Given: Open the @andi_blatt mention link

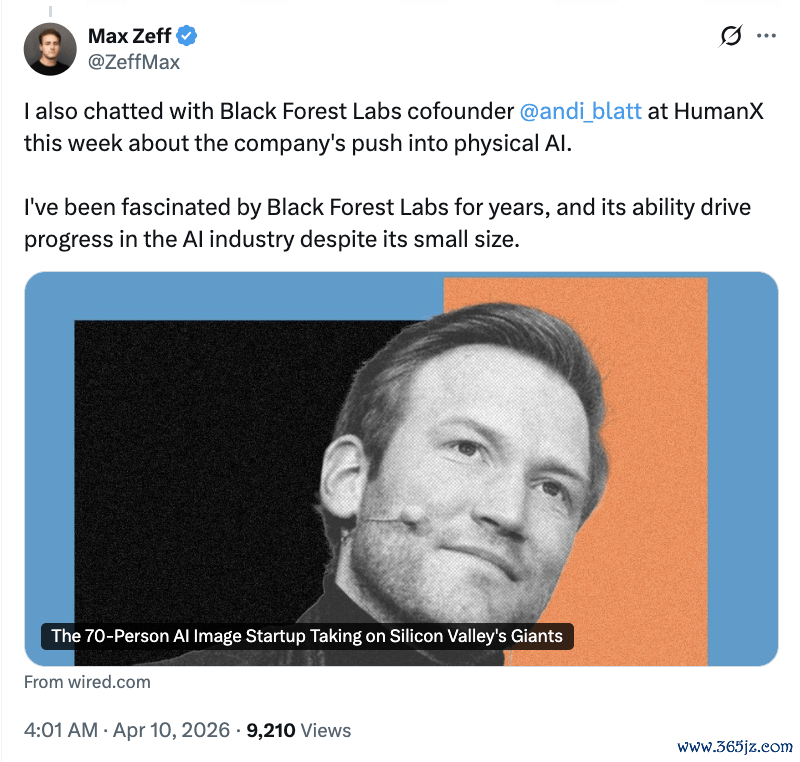Looking at the screenshot, I should click(580, 111).
